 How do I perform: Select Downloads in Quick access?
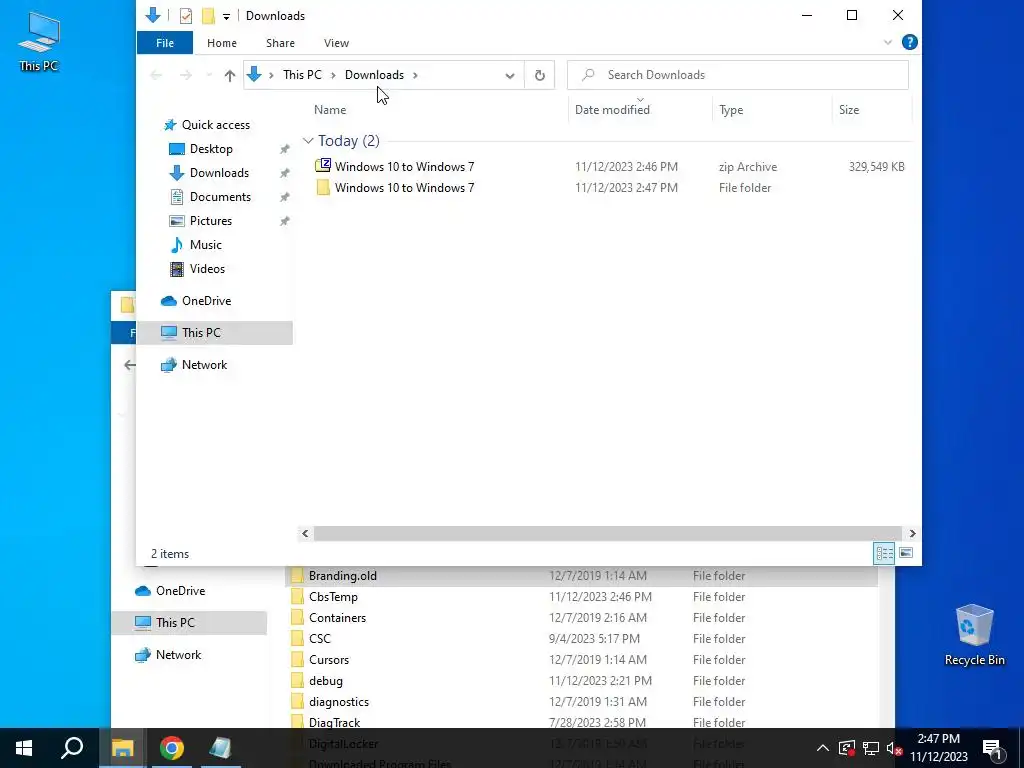pos(219,173)
